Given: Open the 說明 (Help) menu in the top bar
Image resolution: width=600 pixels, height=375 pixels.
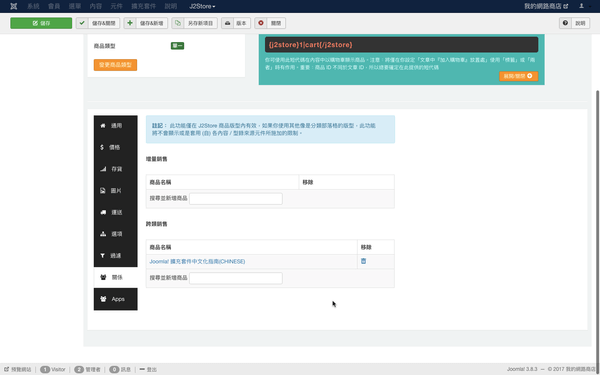Looking at the screenshot, I should point(171,6).
